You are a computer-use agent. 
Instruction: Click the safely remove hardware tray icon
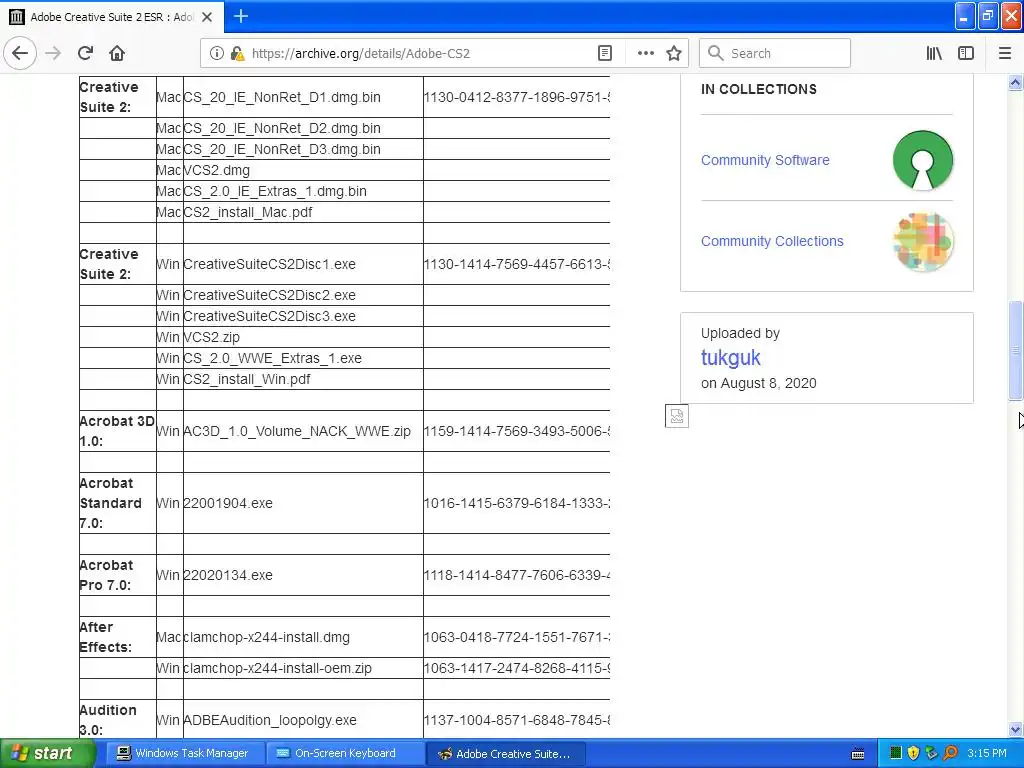pos(932,753)
